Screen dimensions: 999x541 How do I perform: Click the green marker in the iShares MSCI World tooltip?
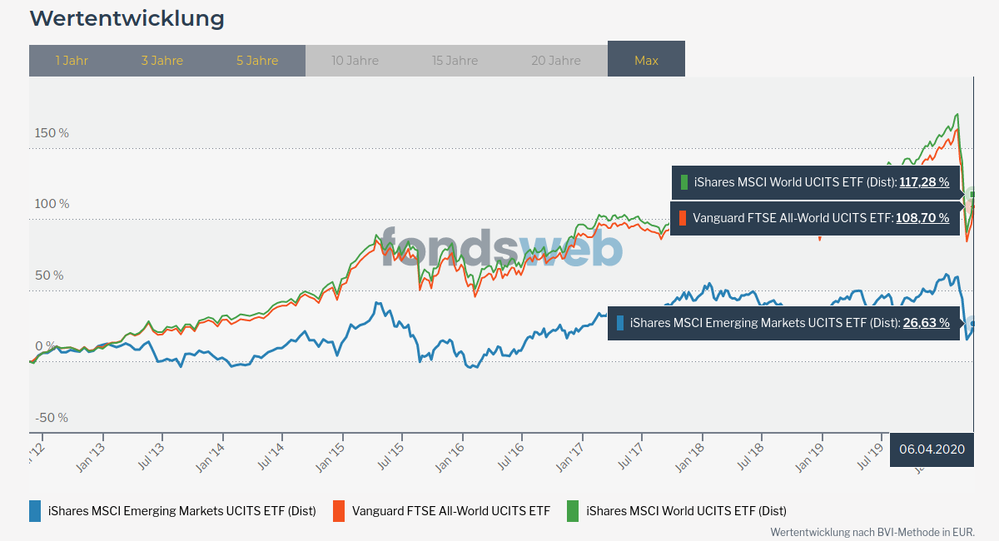tap(684, 182)
